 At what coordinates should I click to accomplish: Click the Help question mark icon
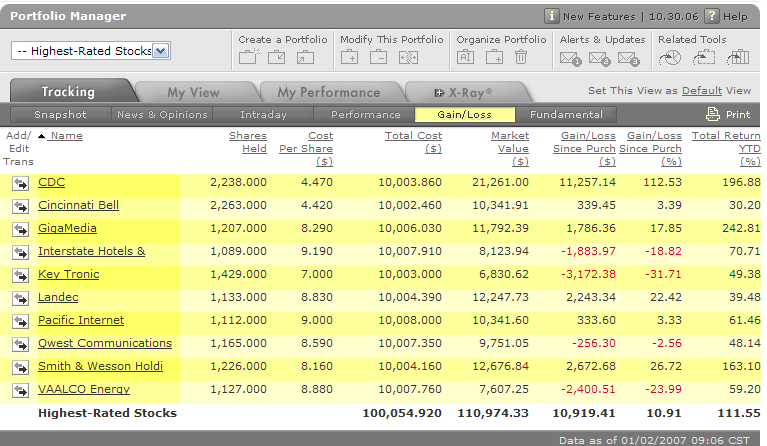711,17
